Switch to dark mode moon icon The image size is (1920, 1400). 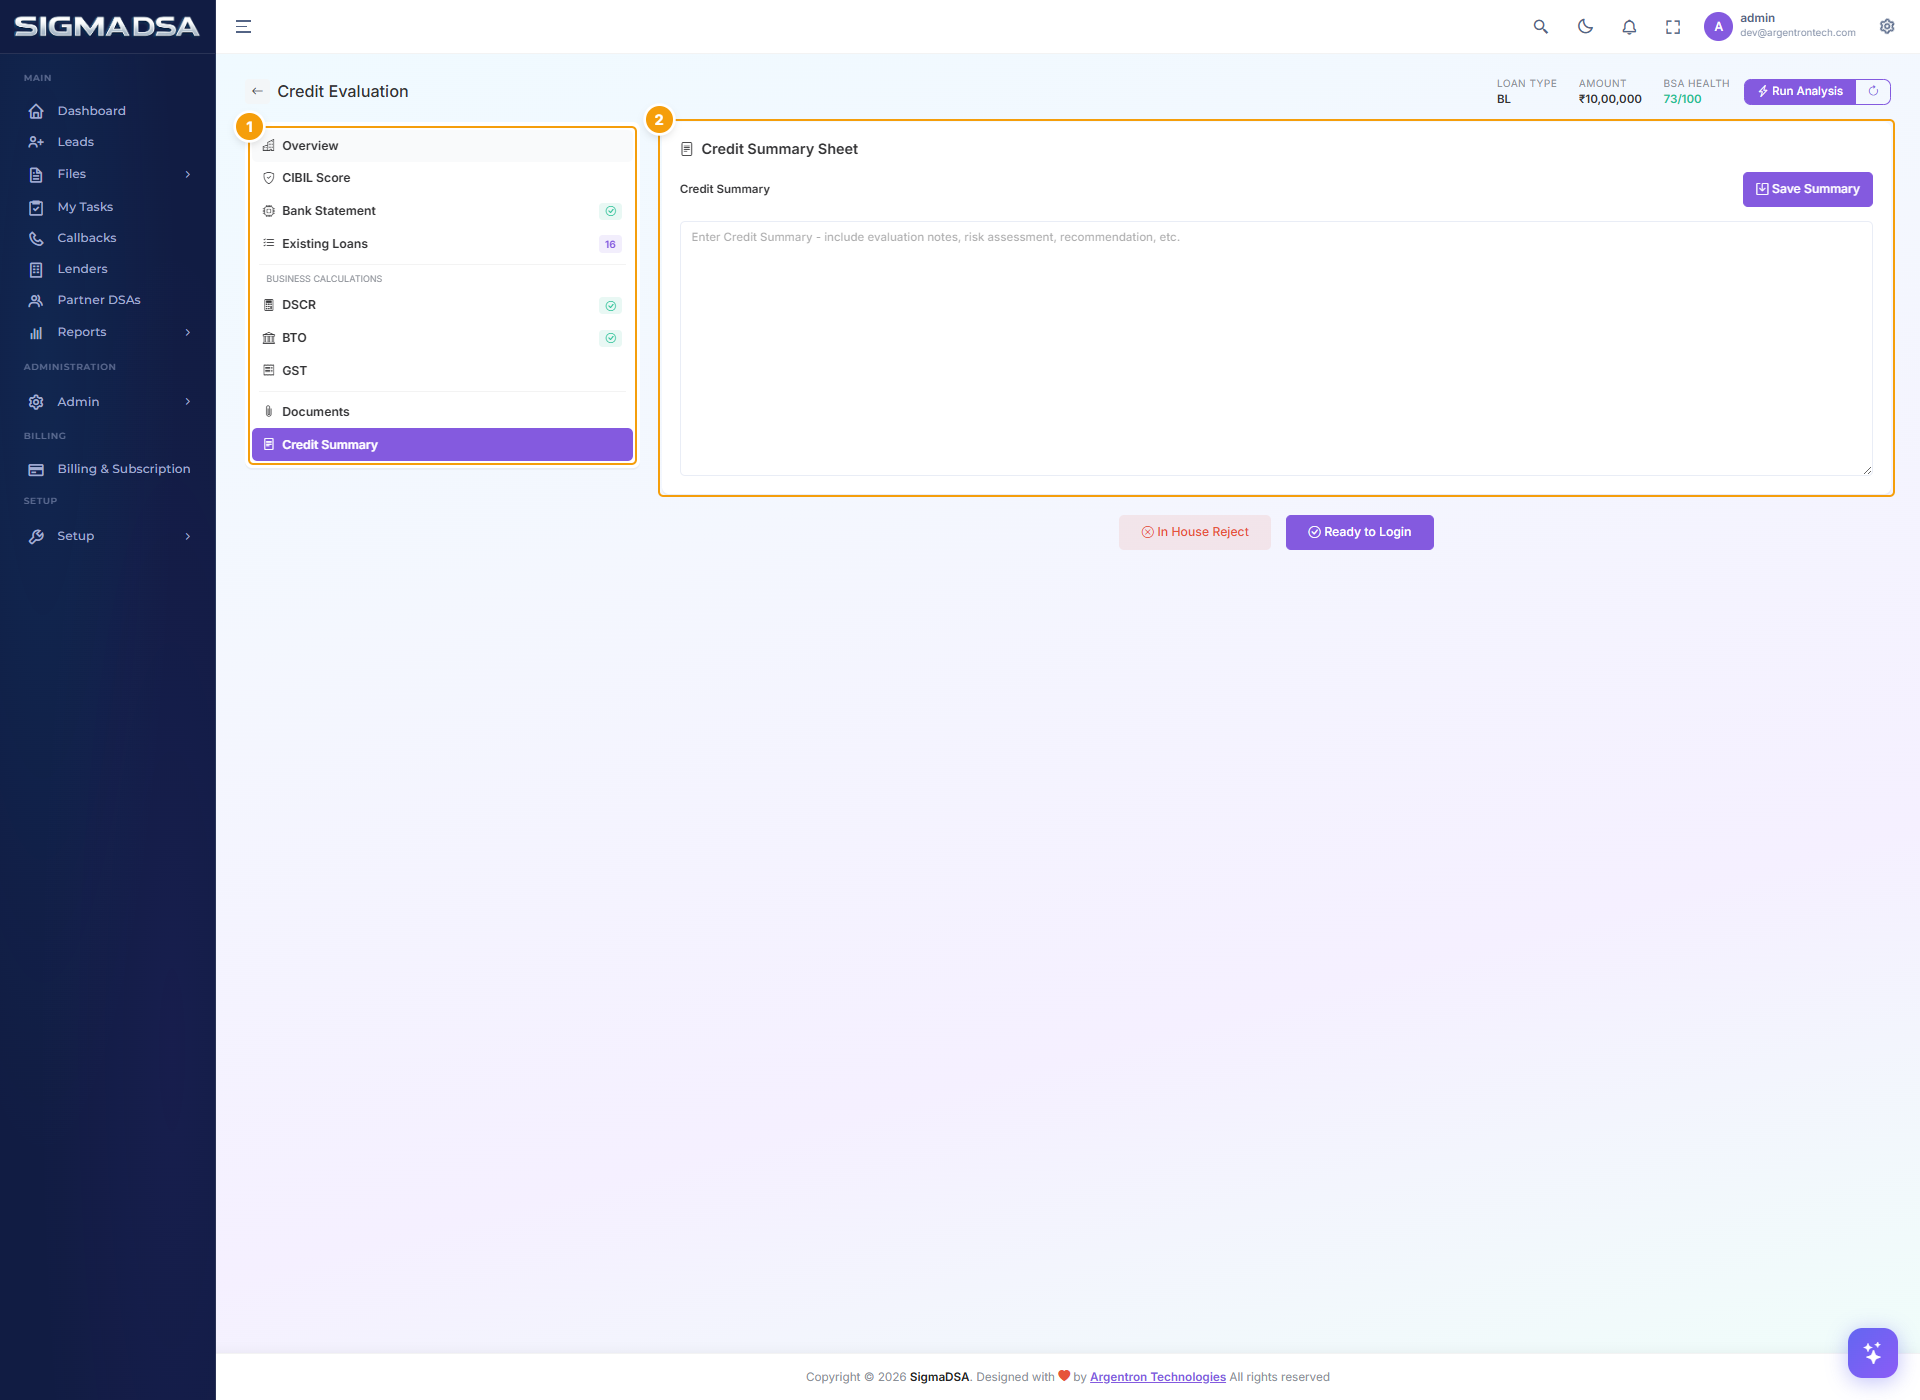tap(1585, 27)
